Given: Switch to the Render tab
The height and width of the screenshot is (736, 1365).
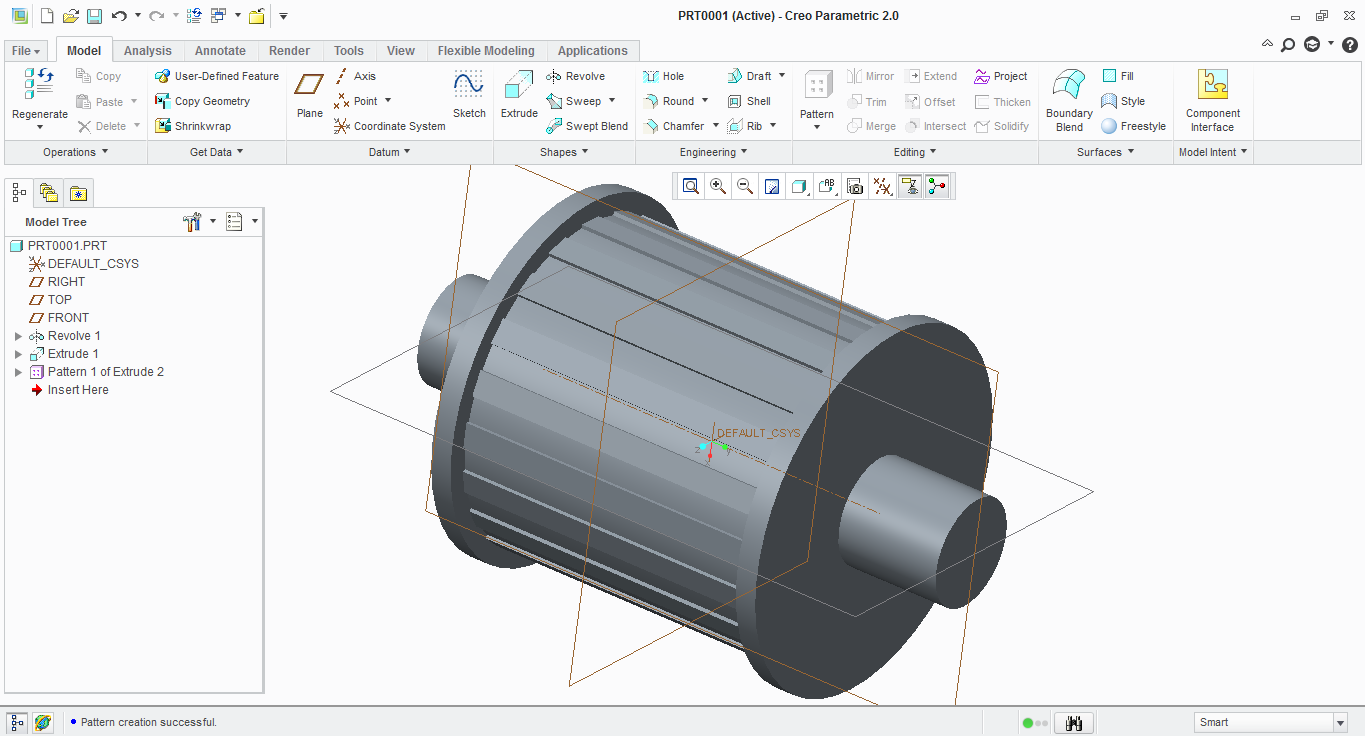Looking at the screenshot, I should (290, 51).
